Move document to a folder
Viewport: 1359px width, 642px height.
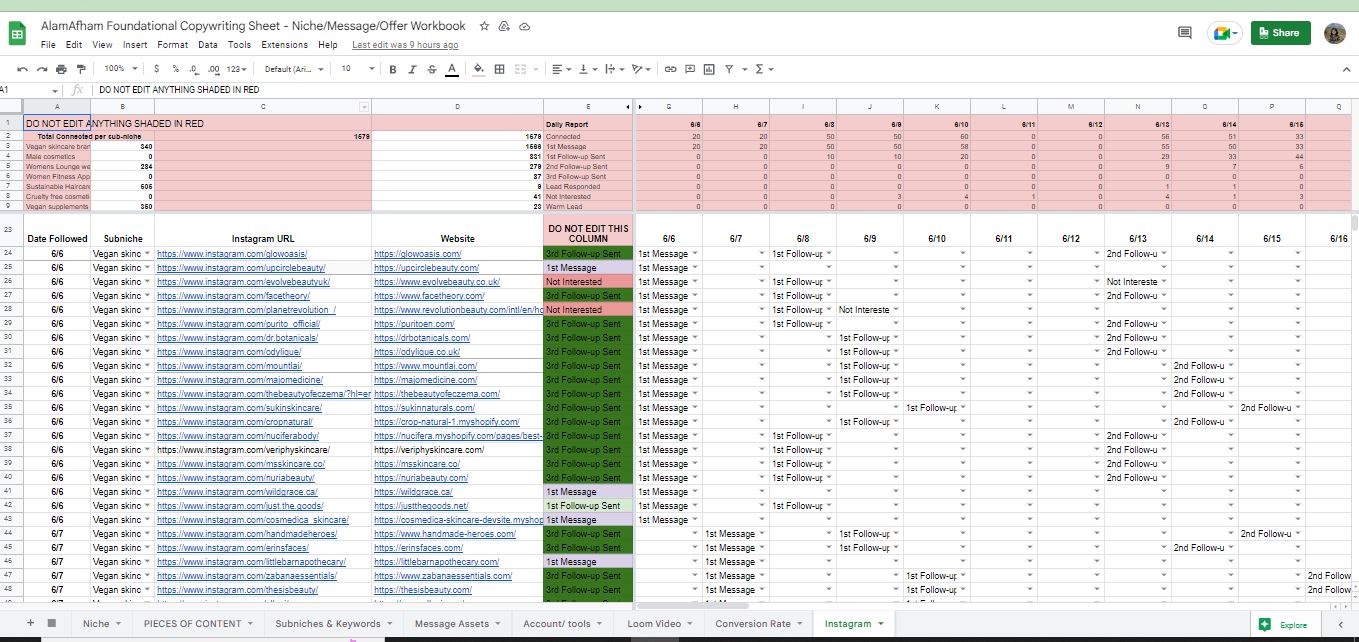(505, 26)
